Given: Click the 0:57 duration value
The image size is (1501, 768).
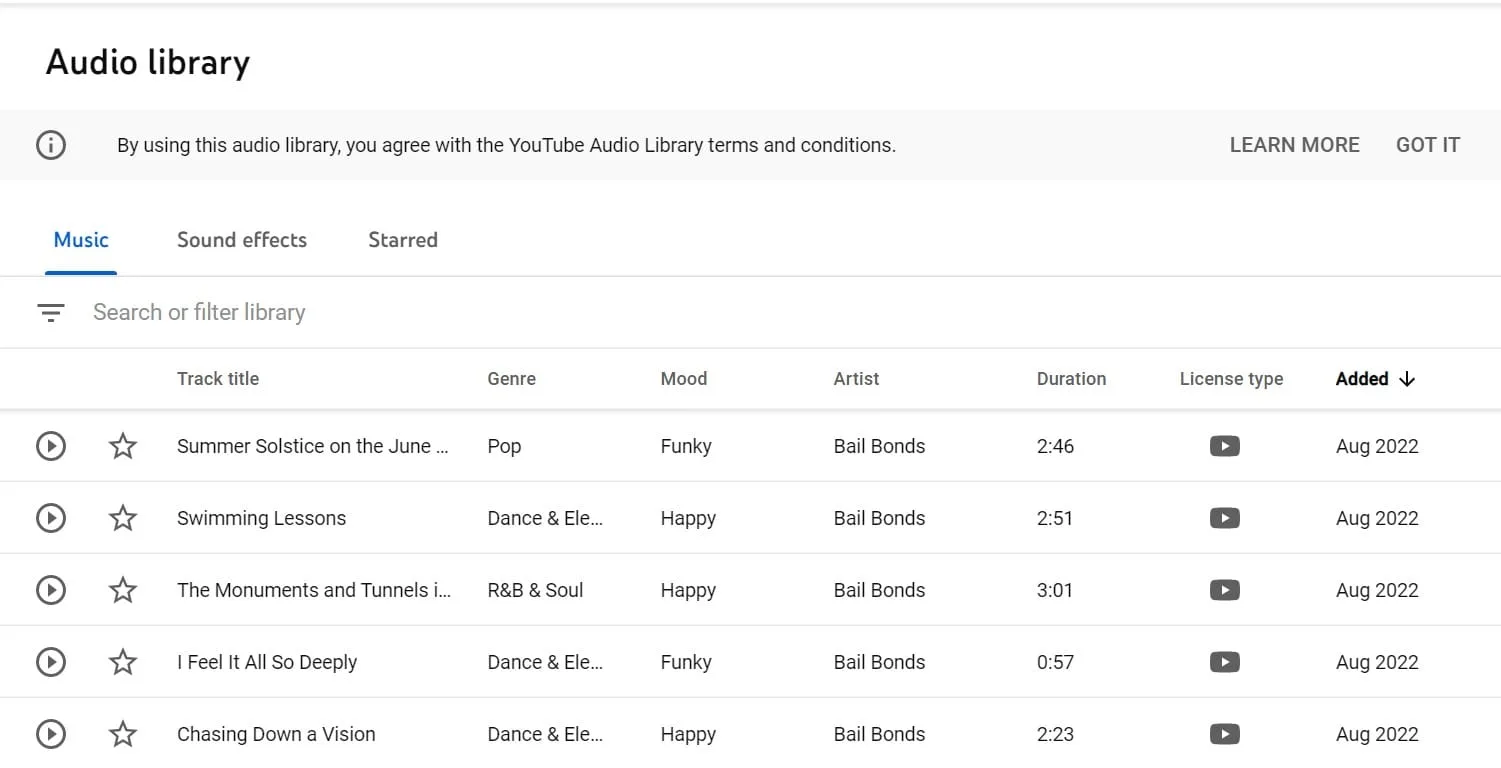Looking at the screenshot, I should pos(1056,662).
